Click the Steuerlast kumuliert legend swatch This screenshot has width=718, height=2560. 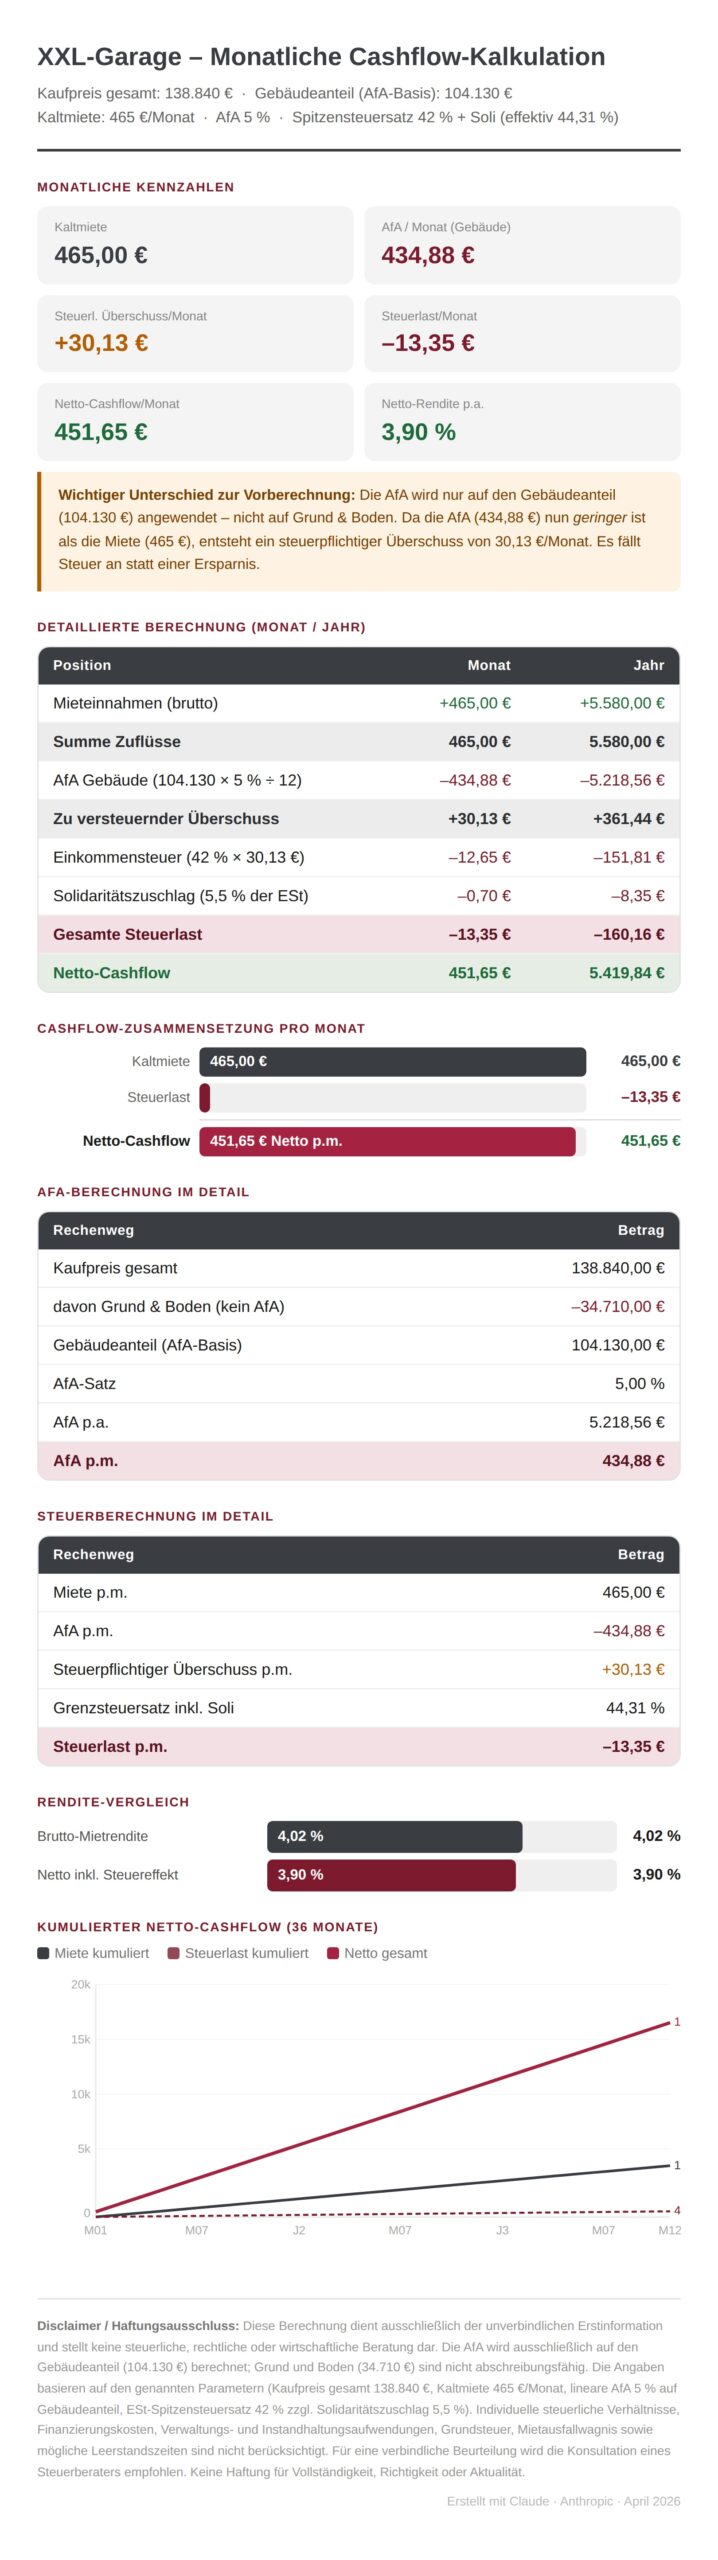(x=173, y=1953)
